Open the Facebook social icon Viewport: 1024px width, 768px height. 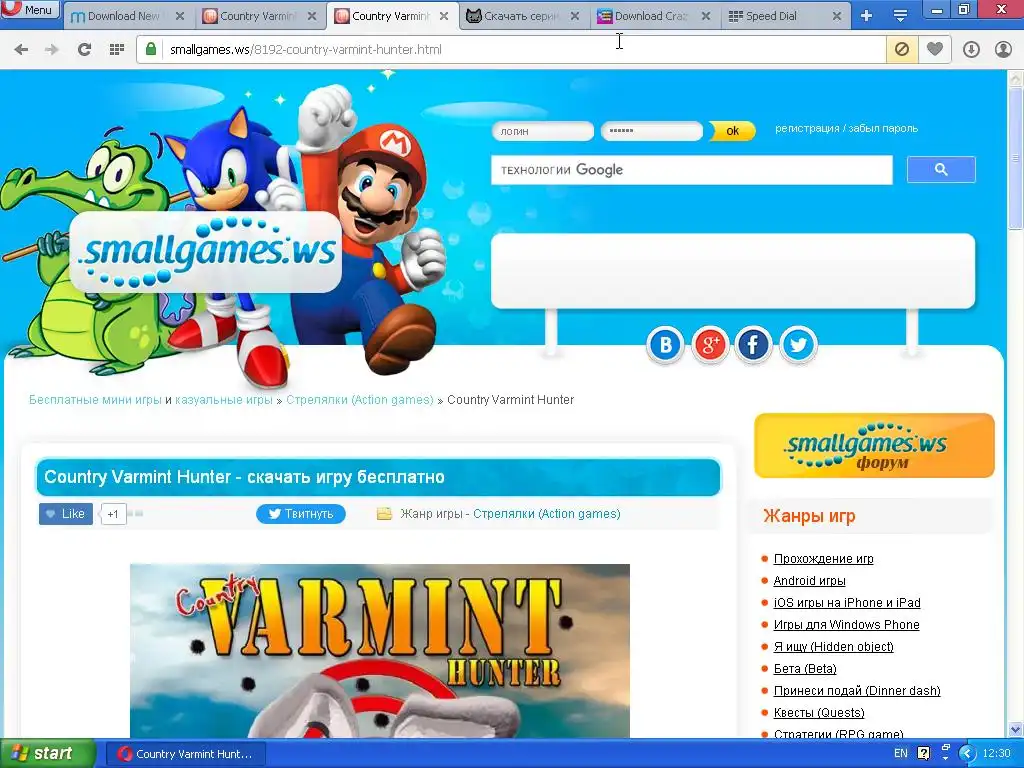(x=753, y=345)
